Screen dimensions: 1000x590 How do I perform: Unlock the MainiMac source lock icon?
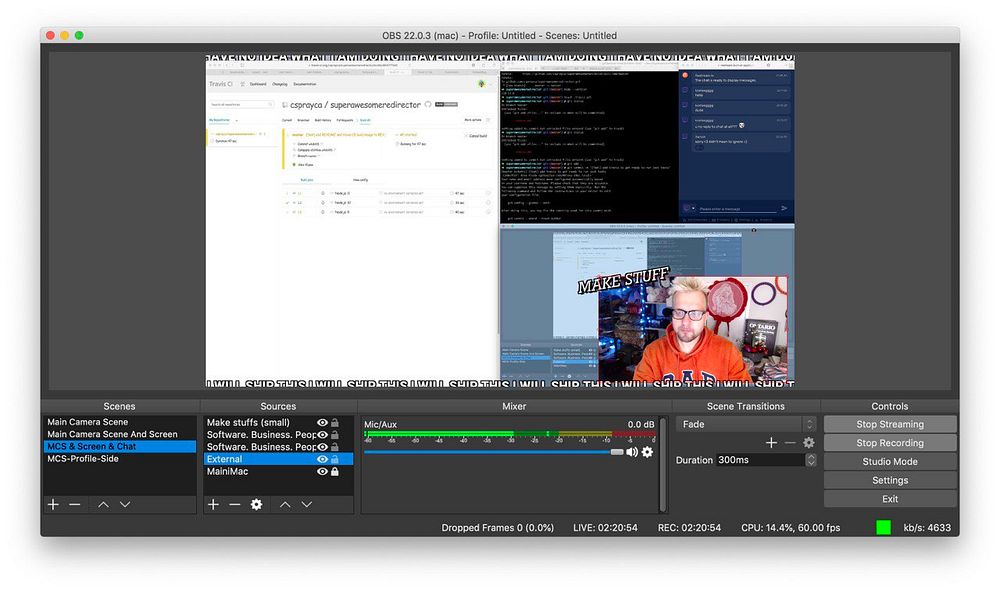tap(335, 471)
